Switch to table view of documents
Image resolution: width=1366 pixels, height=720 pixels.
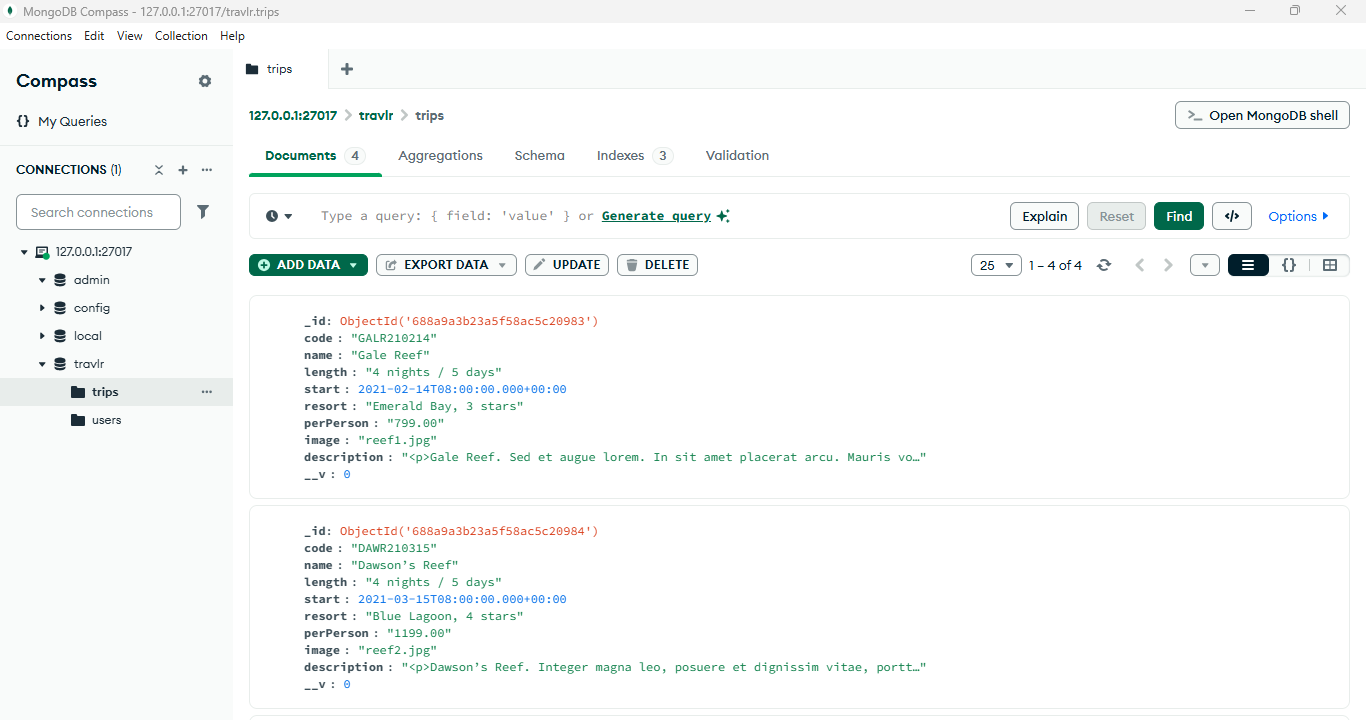(1329, 265)
